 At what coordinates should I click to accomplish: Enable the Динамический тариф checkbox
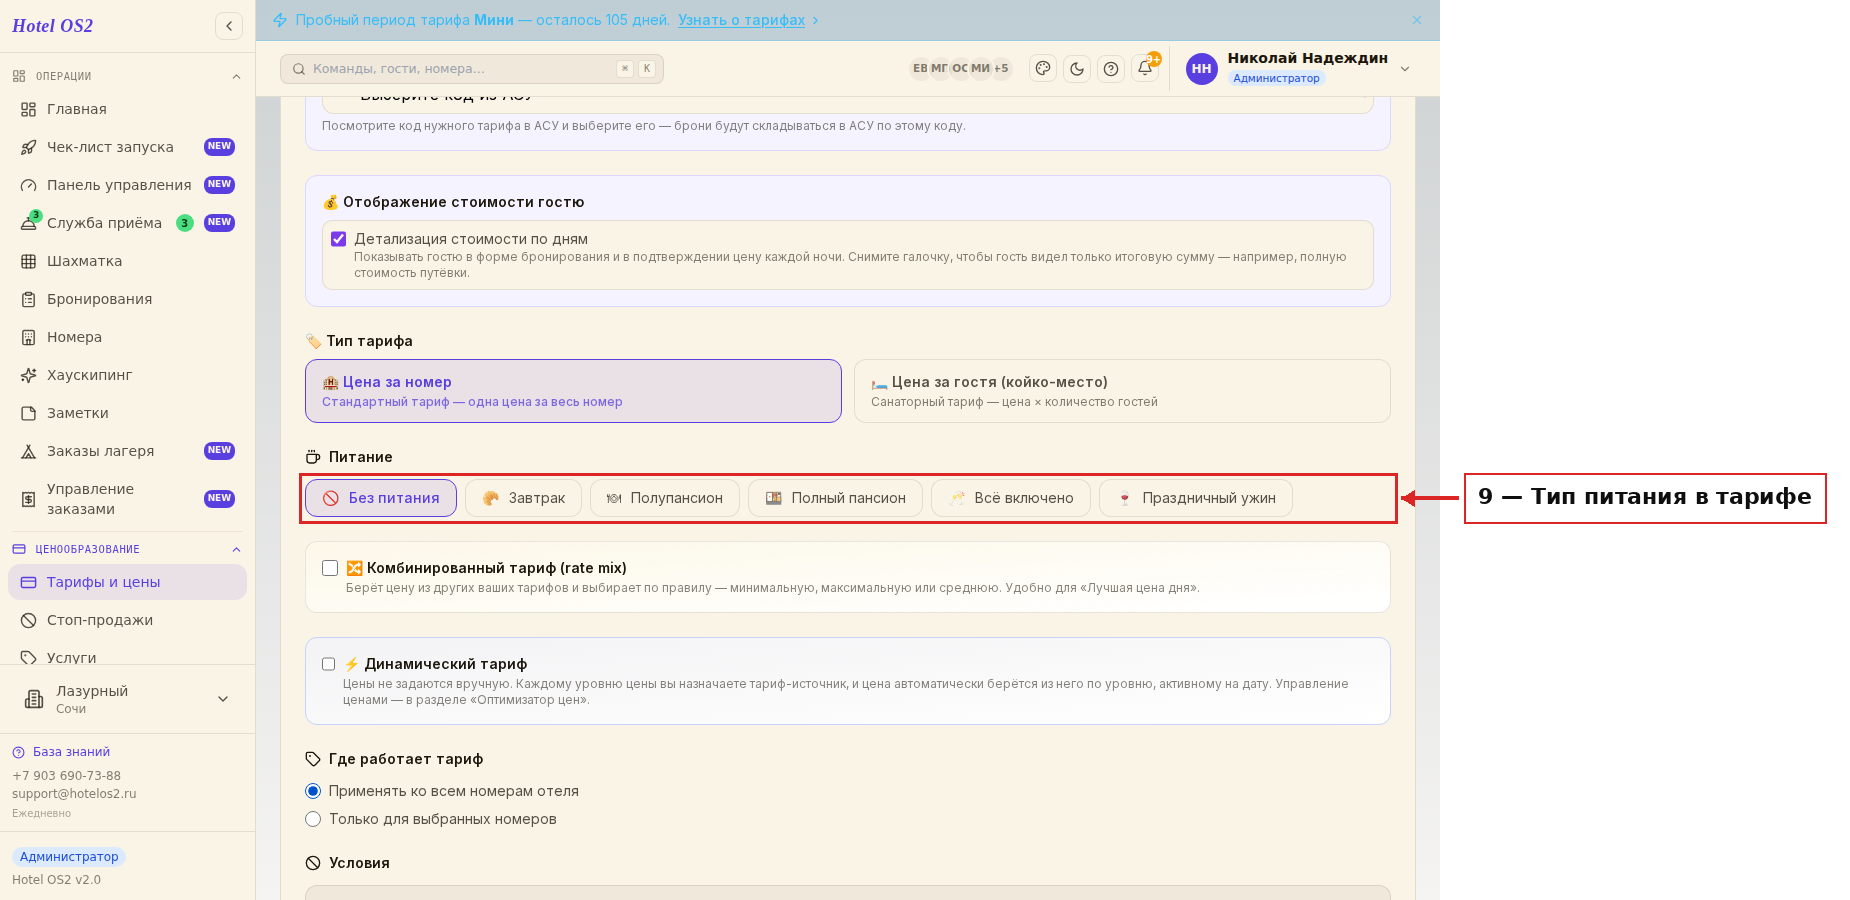click(x=328, y=664)
